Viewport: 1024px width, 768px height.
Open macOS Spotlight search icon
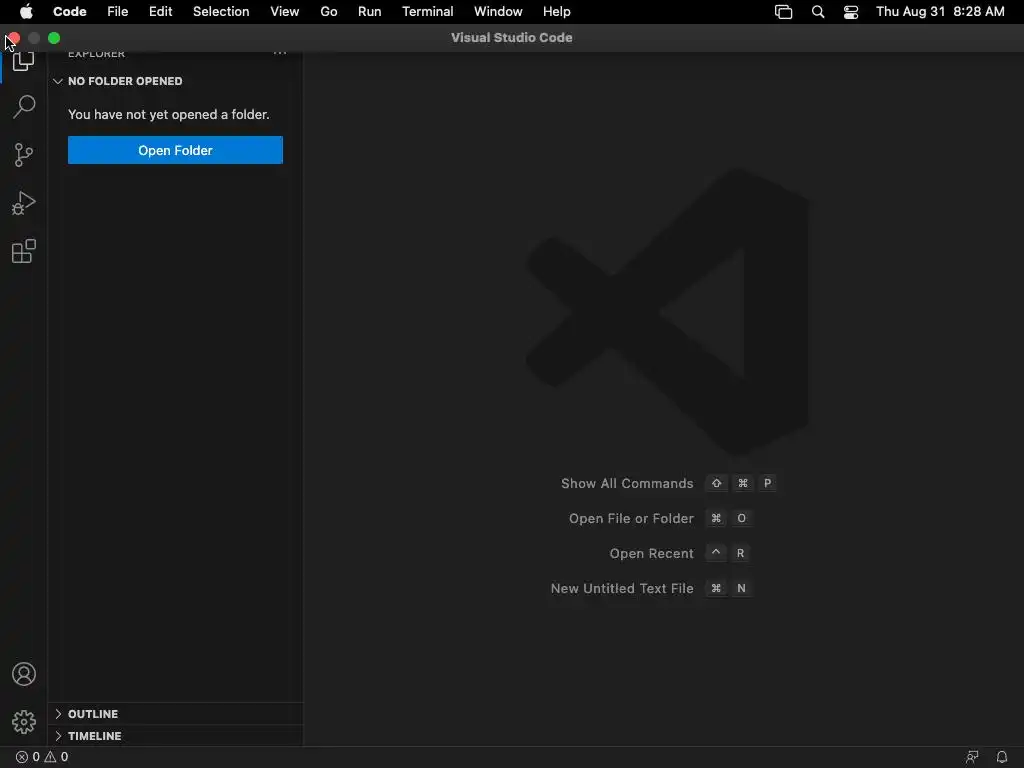818,12
